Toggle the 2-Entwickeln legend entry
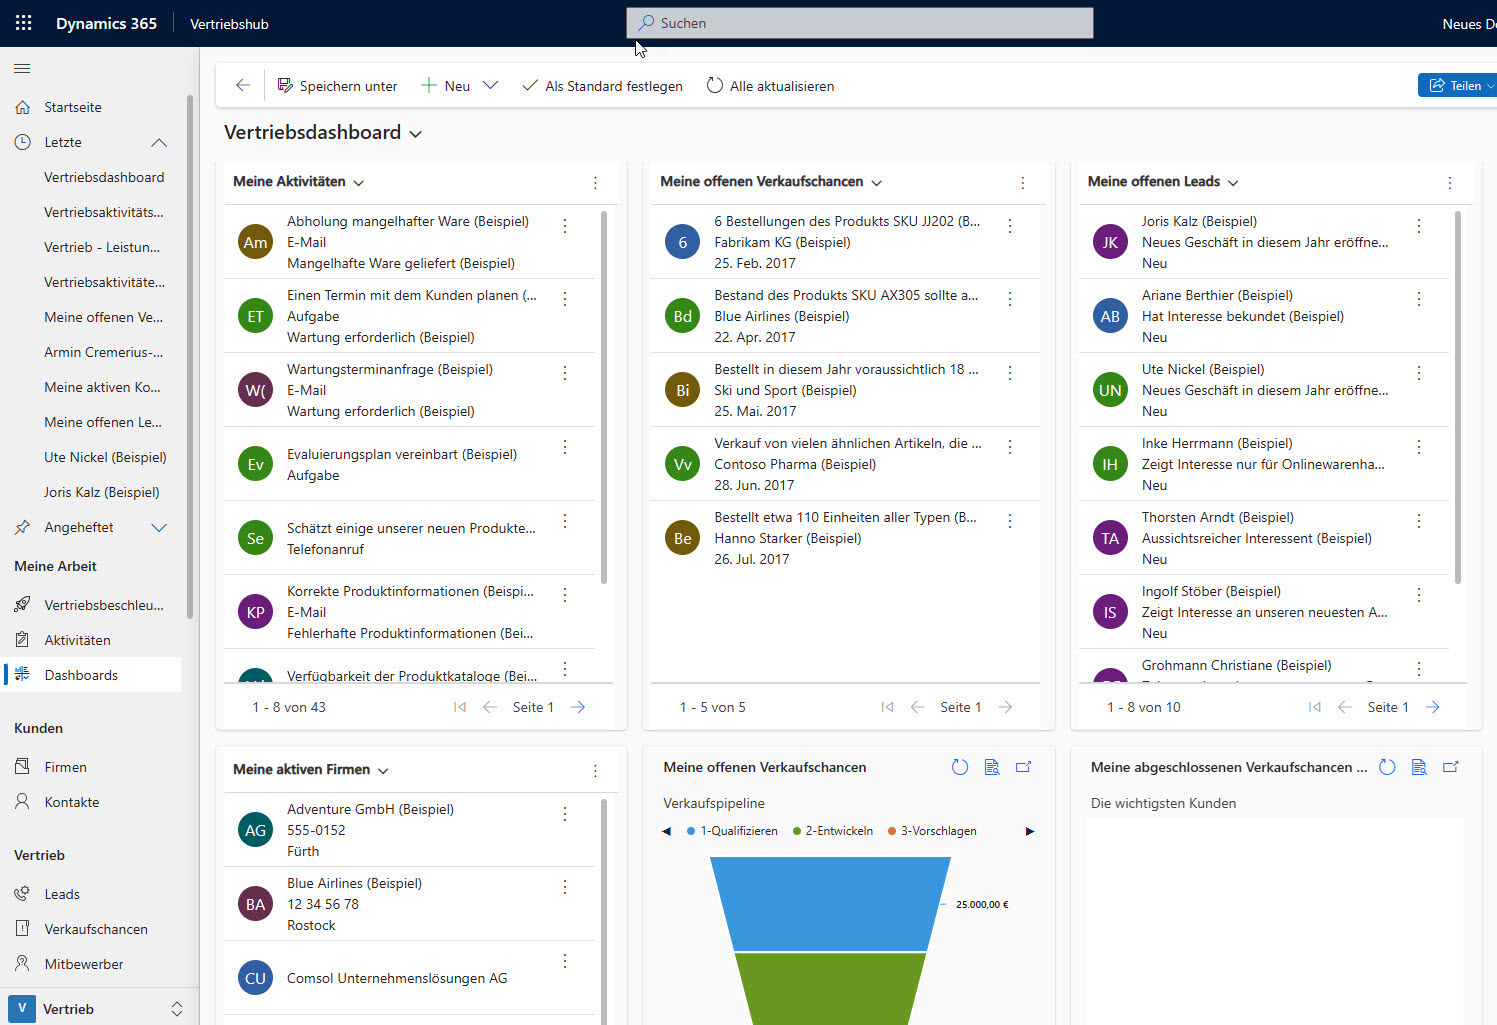Viewport: 1497px width, 1025px height. (833, 831)
